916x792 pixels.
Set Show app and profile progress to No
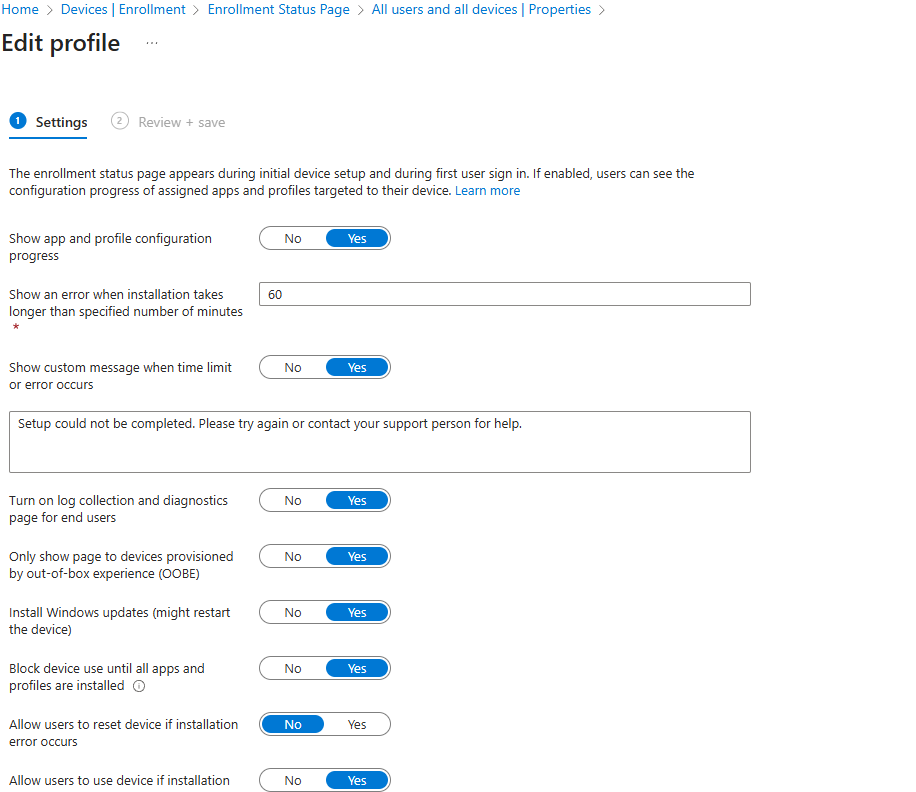293,238
